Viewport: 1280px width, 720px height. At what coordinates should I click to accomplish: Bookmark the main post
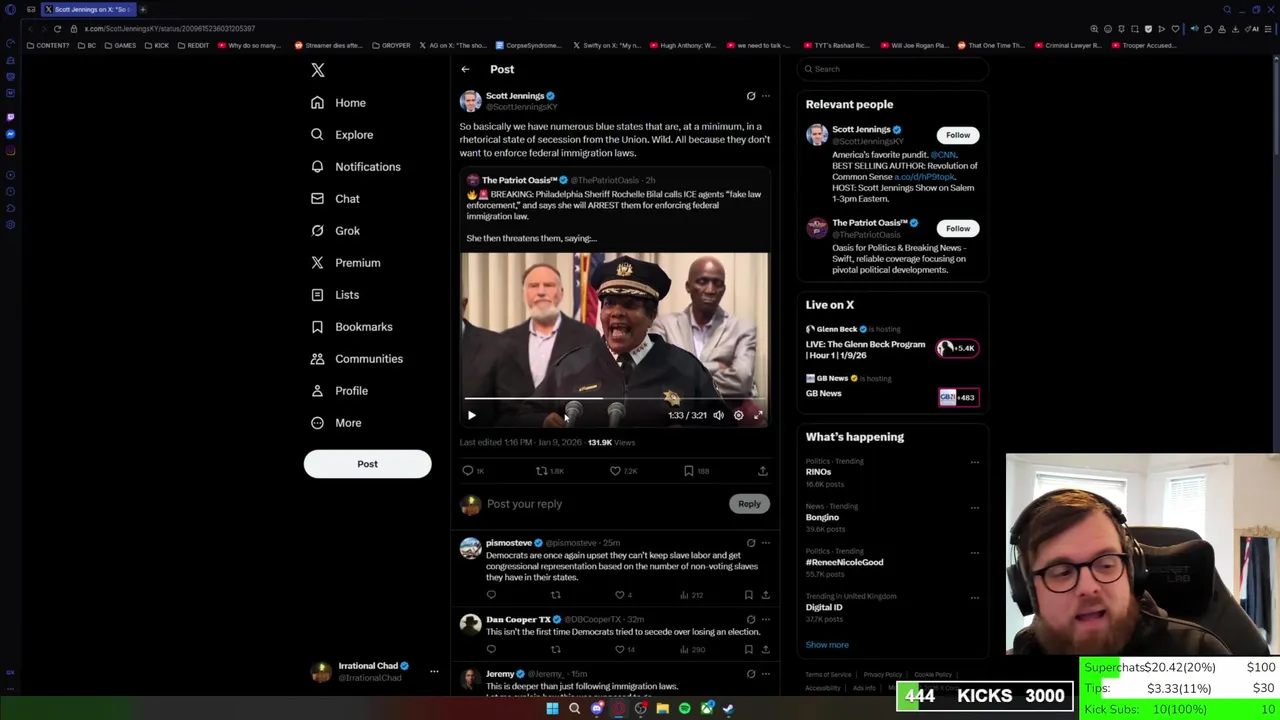[x=689, y=471]
